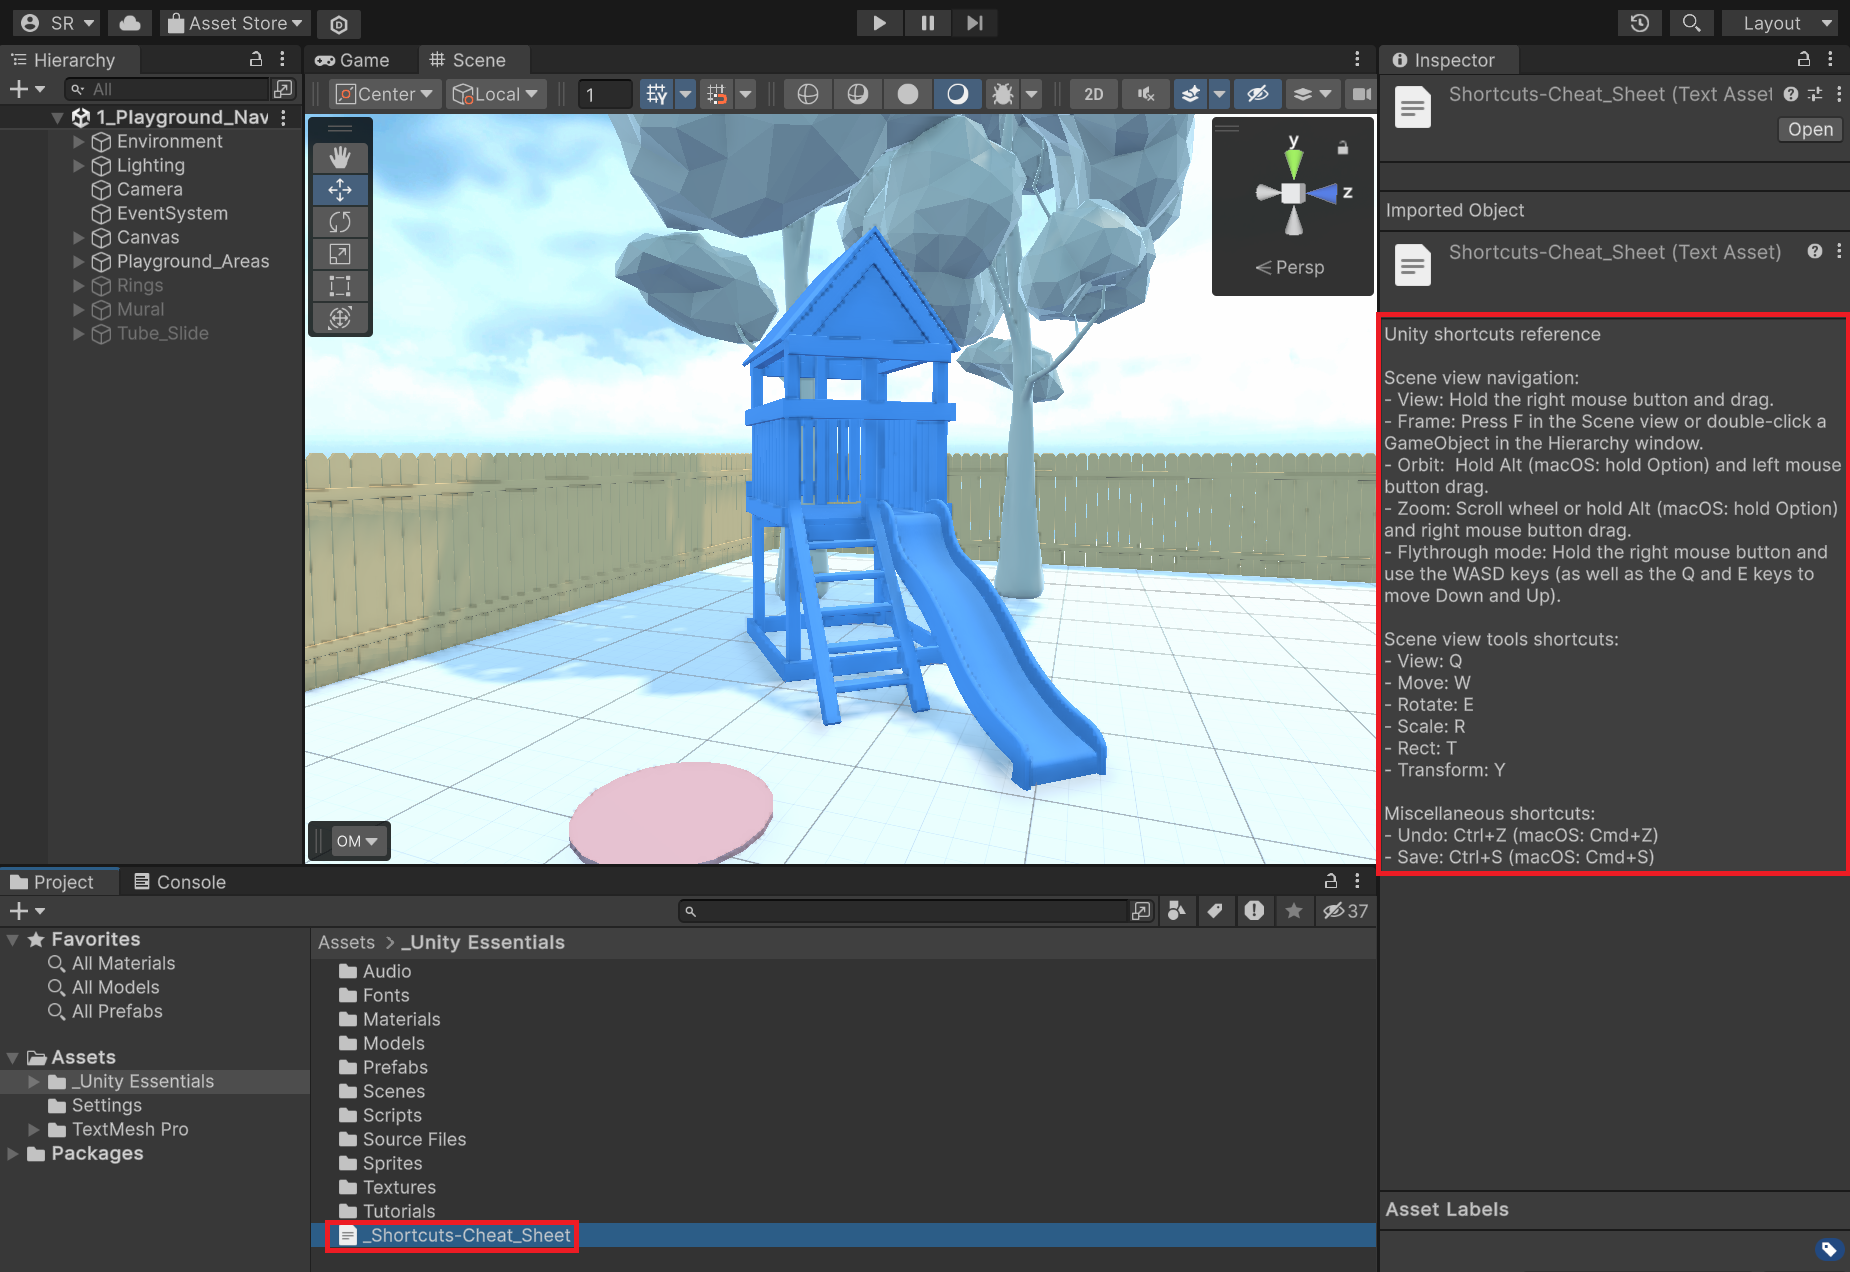Toggle hidden objects scene visibility
Viewport: 1850px width, 1272px height.
pos(1257,94)
